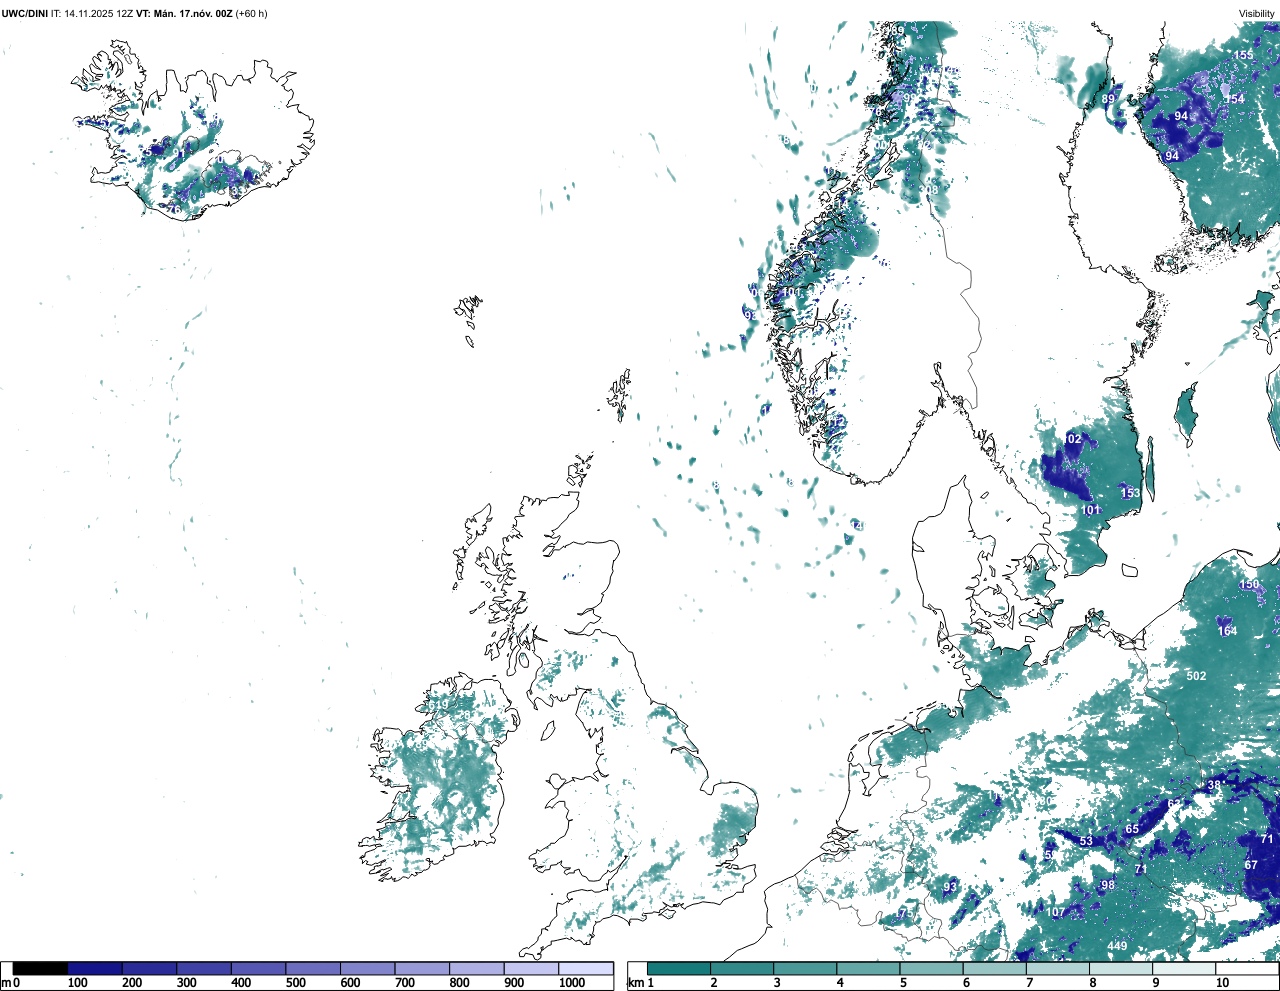Click the '98' value on the map

point(1107,886)
